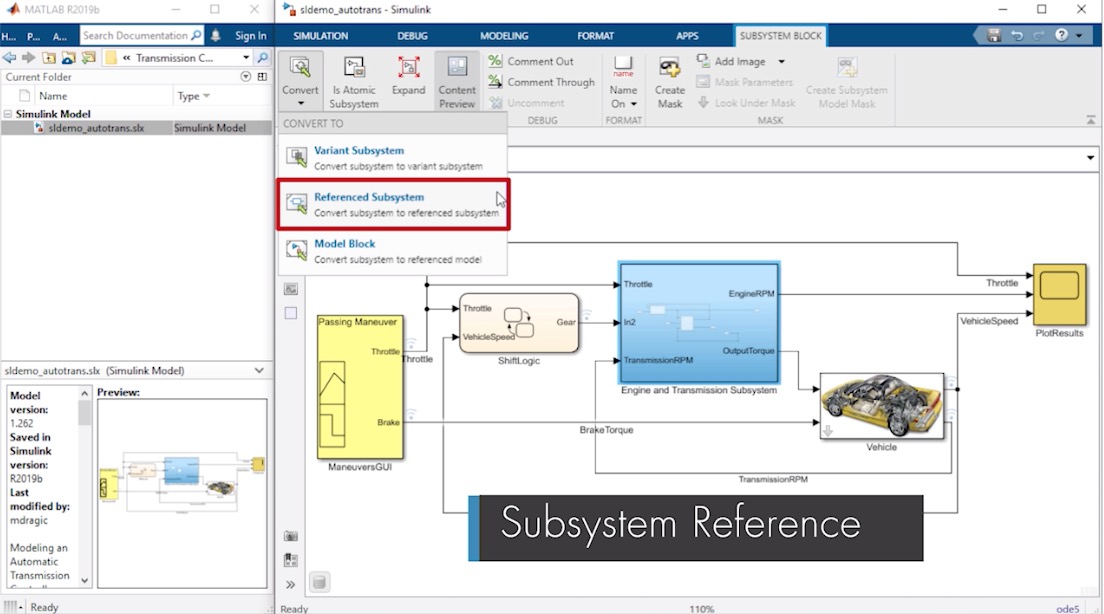
Task: Select the ManeuversGUI block
Action: click(x=360, y=387)
